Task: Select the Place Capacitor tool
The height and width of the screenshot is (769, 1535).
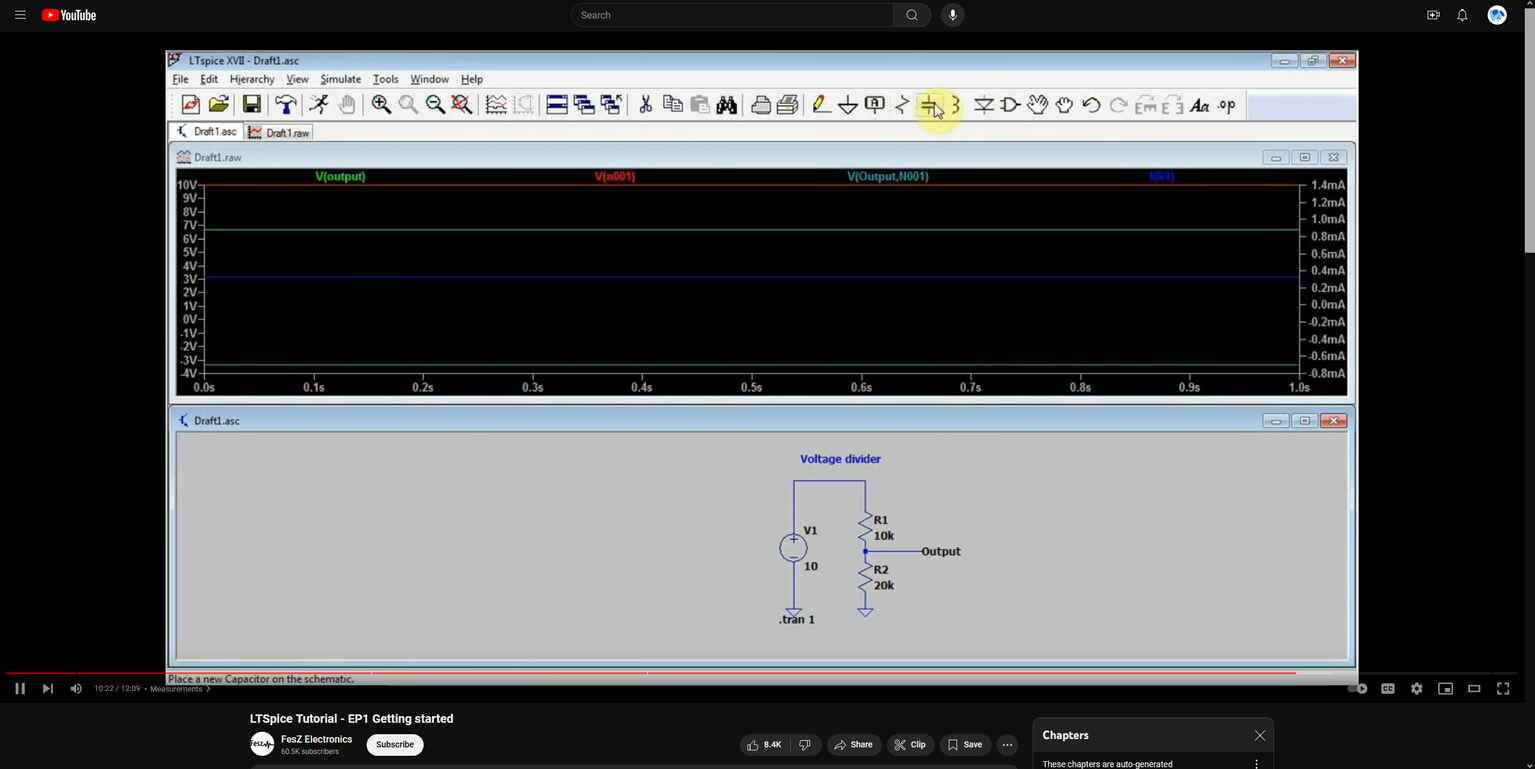Action: coord(929,105)
